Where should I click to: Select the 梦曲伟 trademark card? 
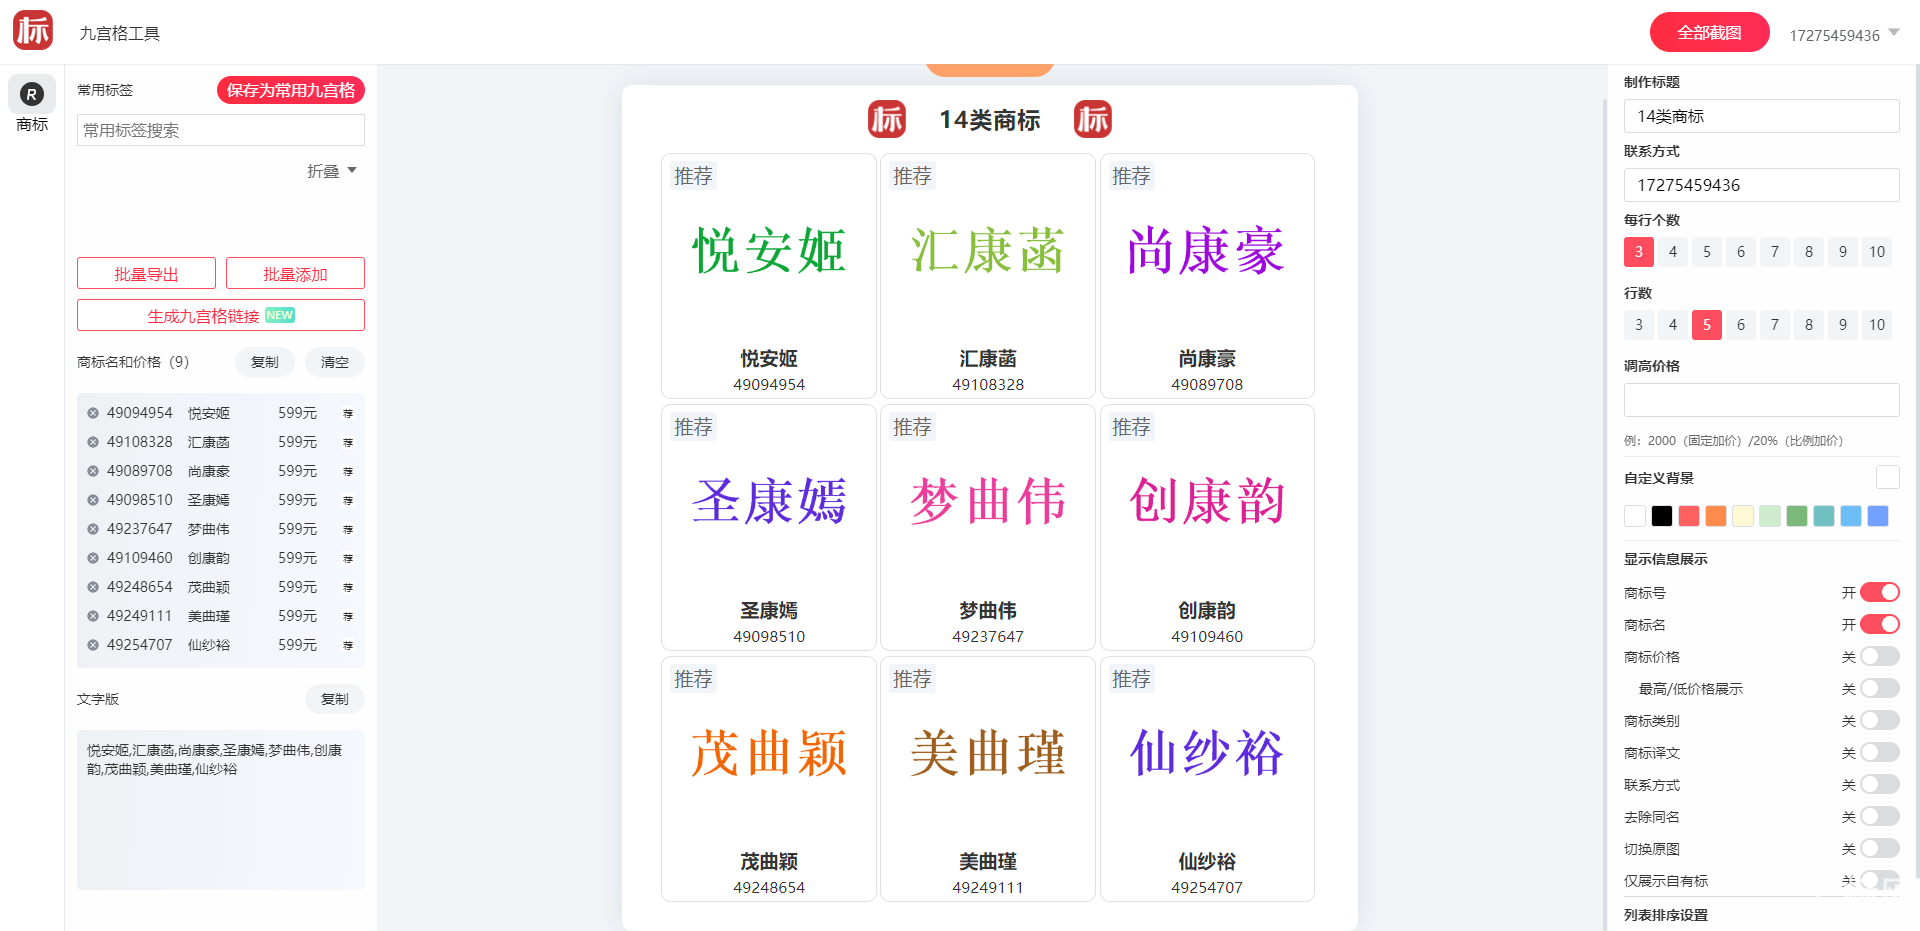pyautogui.click(x=988, y=527)
